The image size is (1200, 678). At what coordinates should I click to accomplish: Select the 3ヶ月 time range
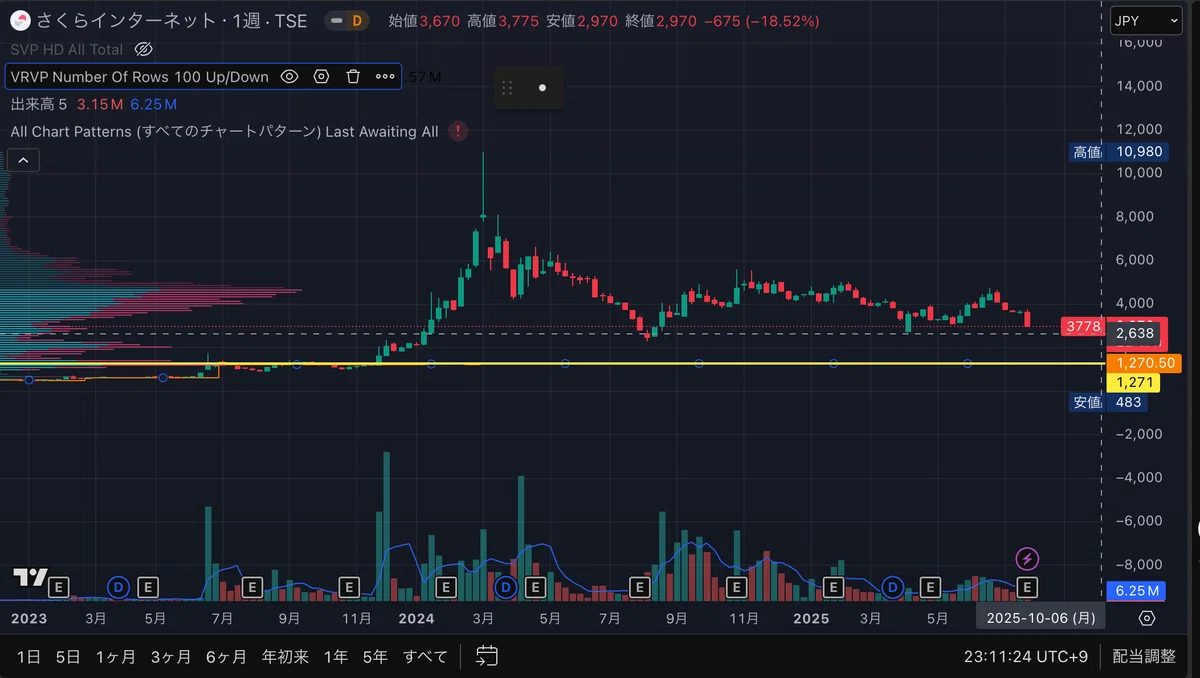pos(170,657)
